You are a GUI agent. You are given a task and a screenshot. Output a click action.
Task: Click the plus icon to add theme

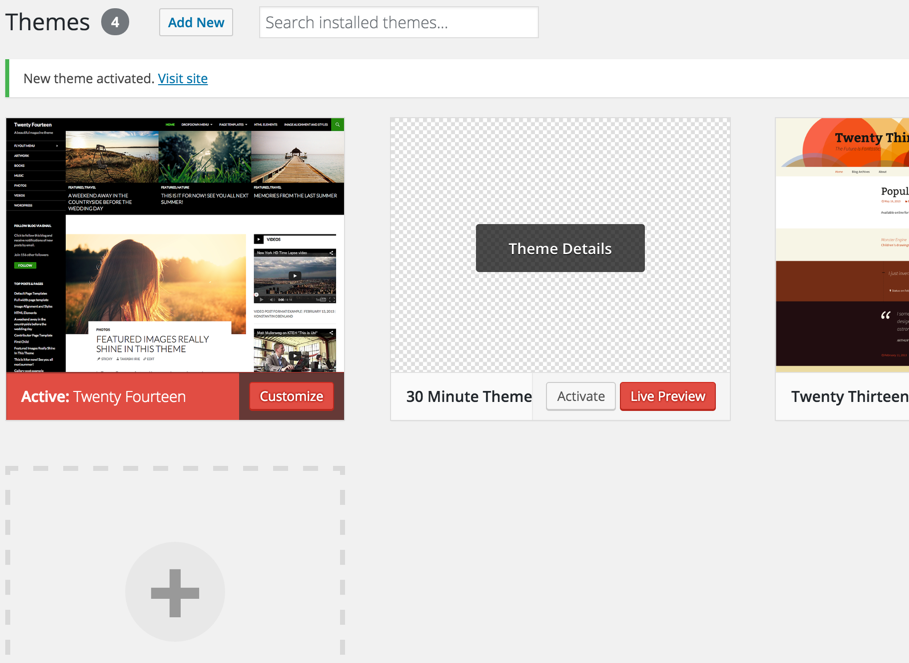tap(175, 592)
